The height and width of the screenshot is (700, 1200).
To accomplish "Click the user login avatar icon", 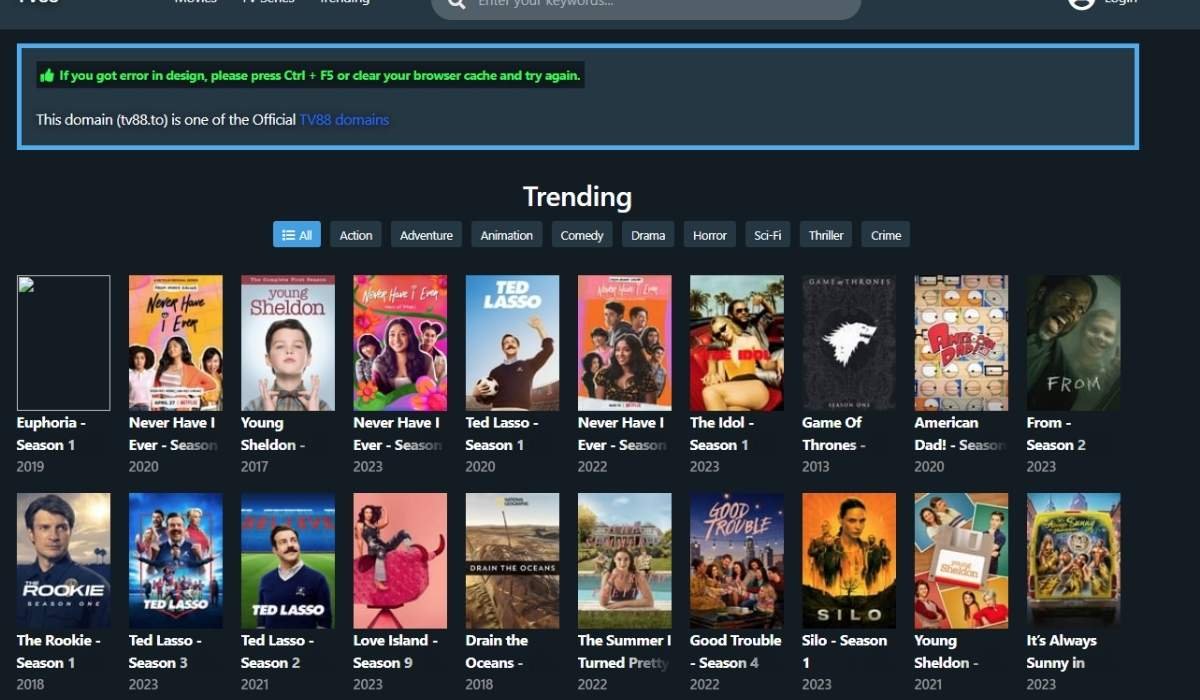I will [1081, 2].
